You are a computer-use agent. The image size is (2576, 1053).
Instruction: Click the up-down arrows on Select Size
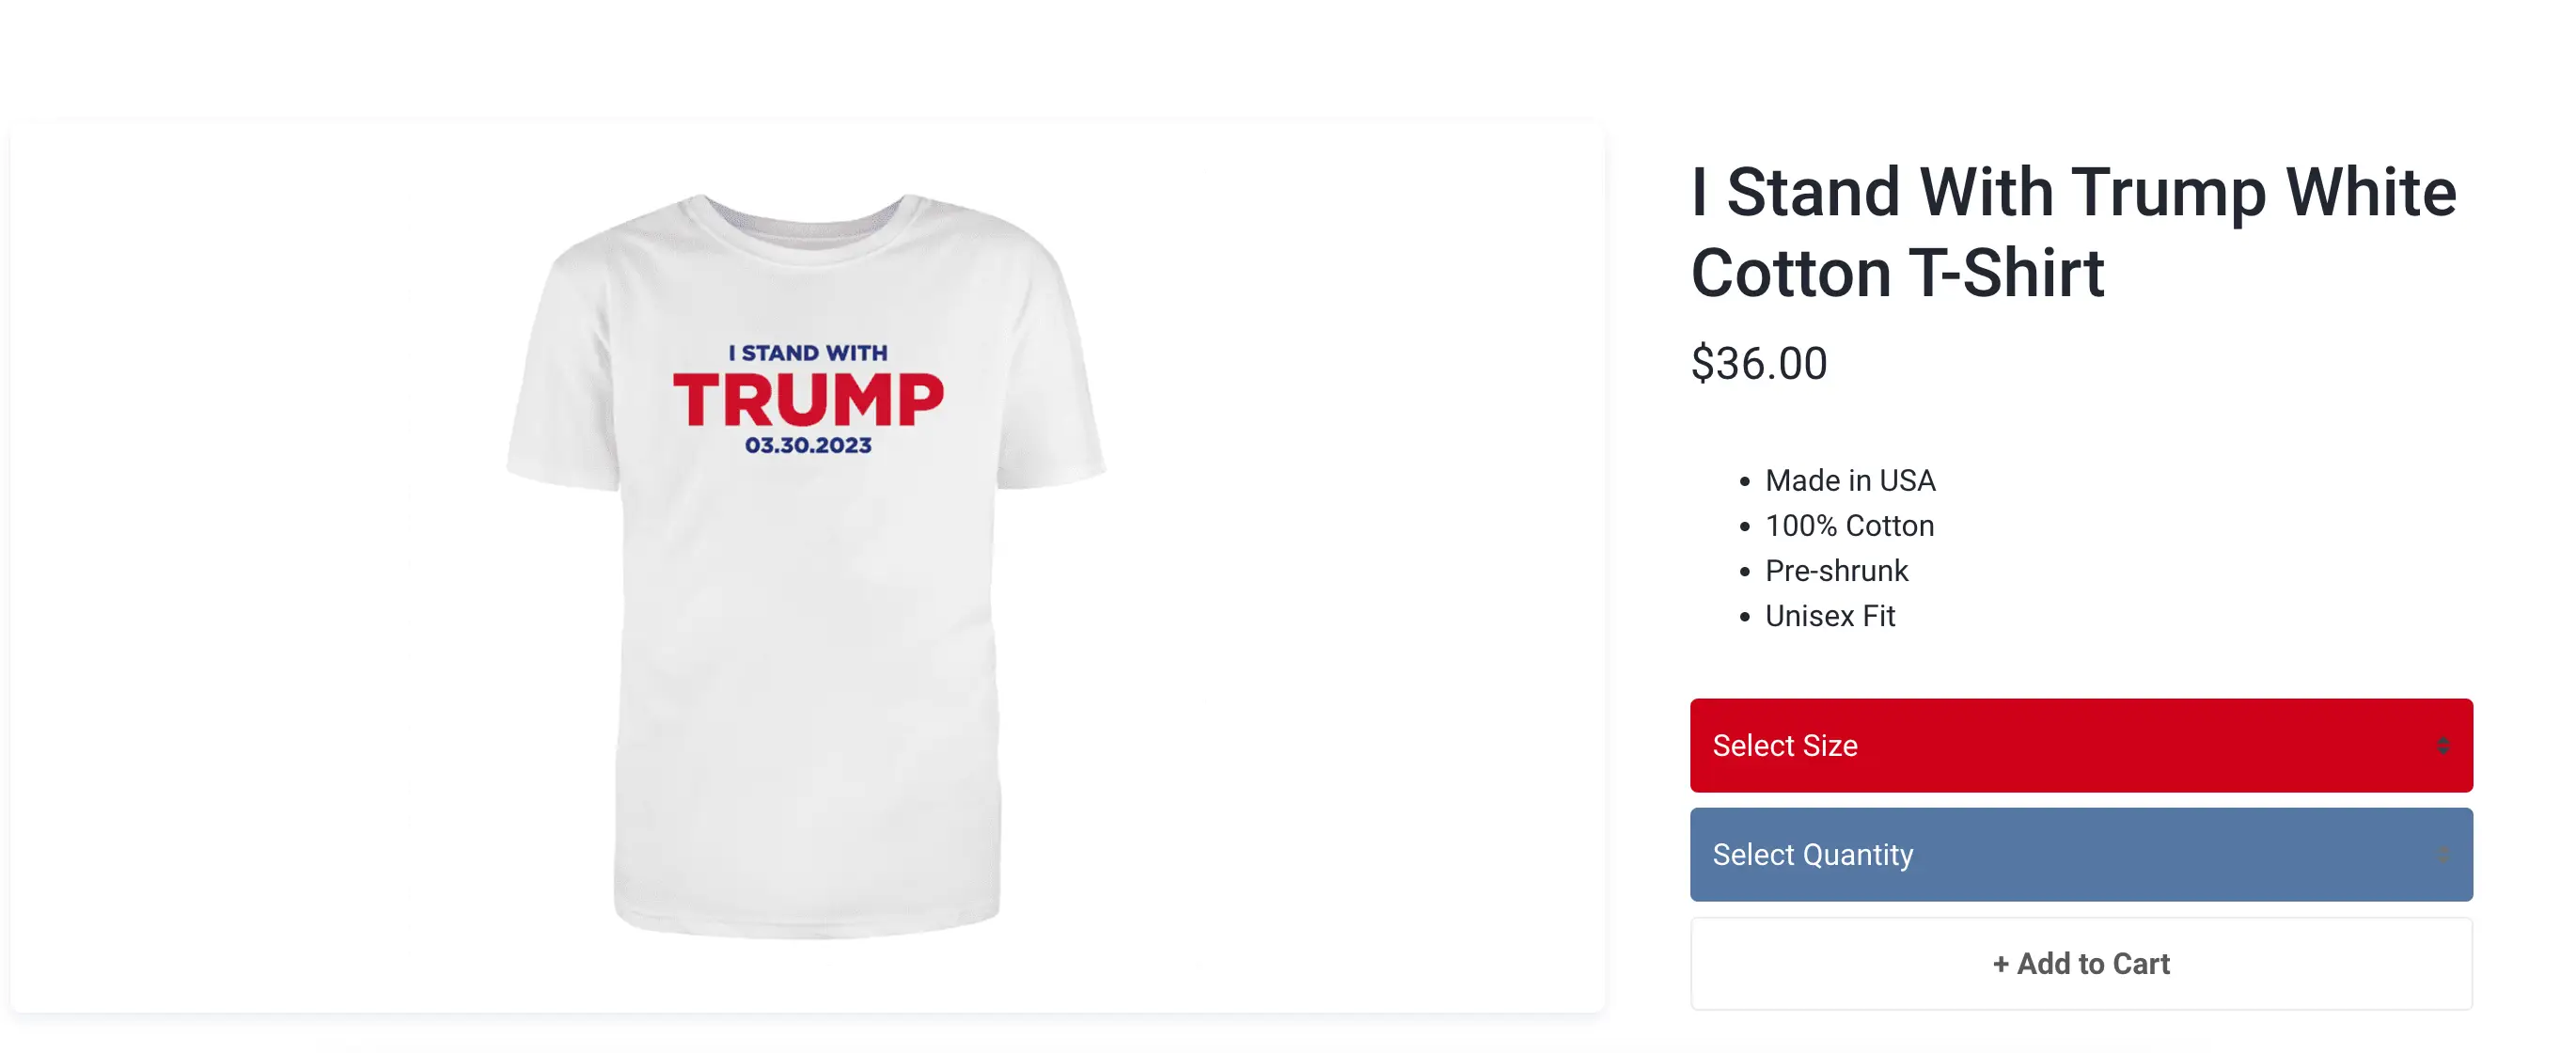coord(2443,745)
